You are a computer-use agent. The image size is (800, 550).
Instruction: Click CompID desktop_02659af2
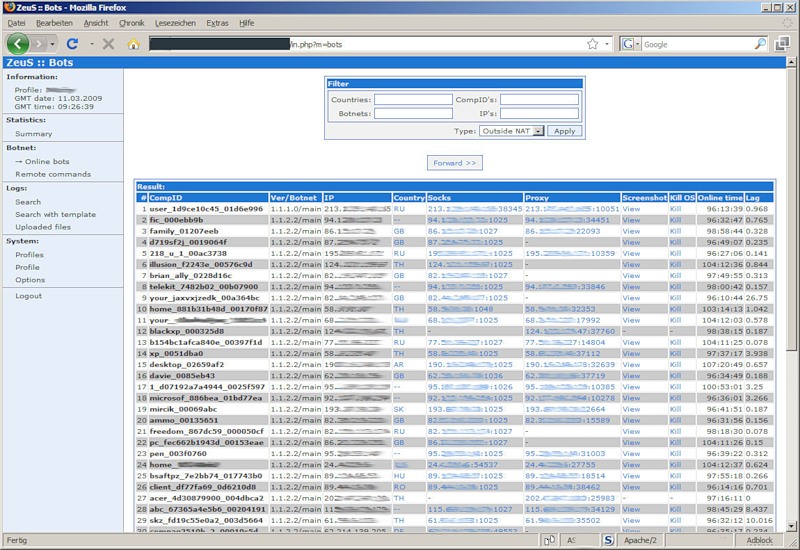187,365
